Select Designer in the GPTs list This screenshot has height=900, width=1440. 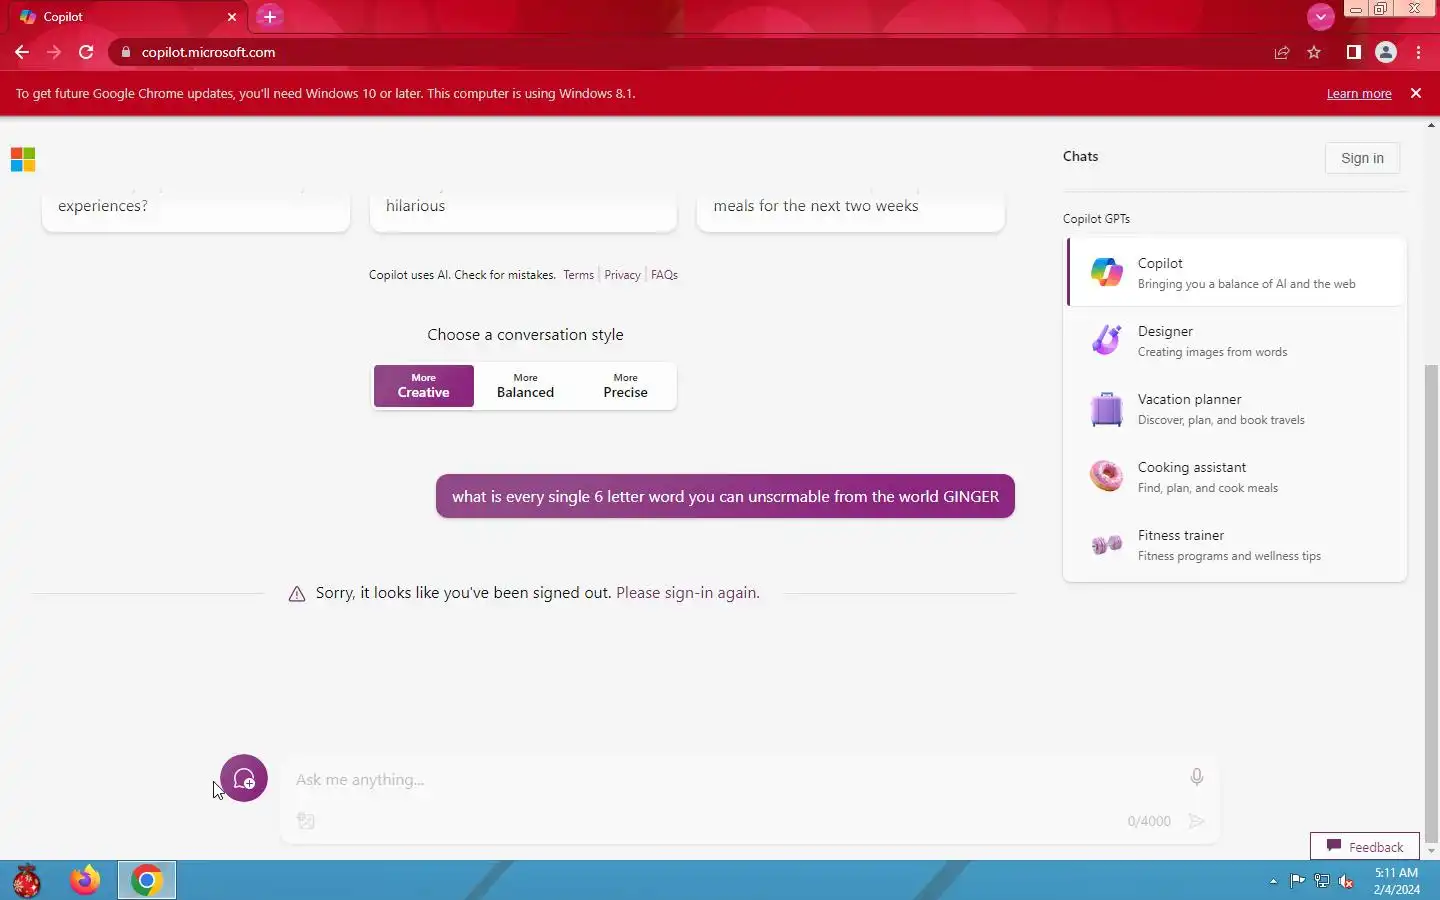coord(1236,340)
